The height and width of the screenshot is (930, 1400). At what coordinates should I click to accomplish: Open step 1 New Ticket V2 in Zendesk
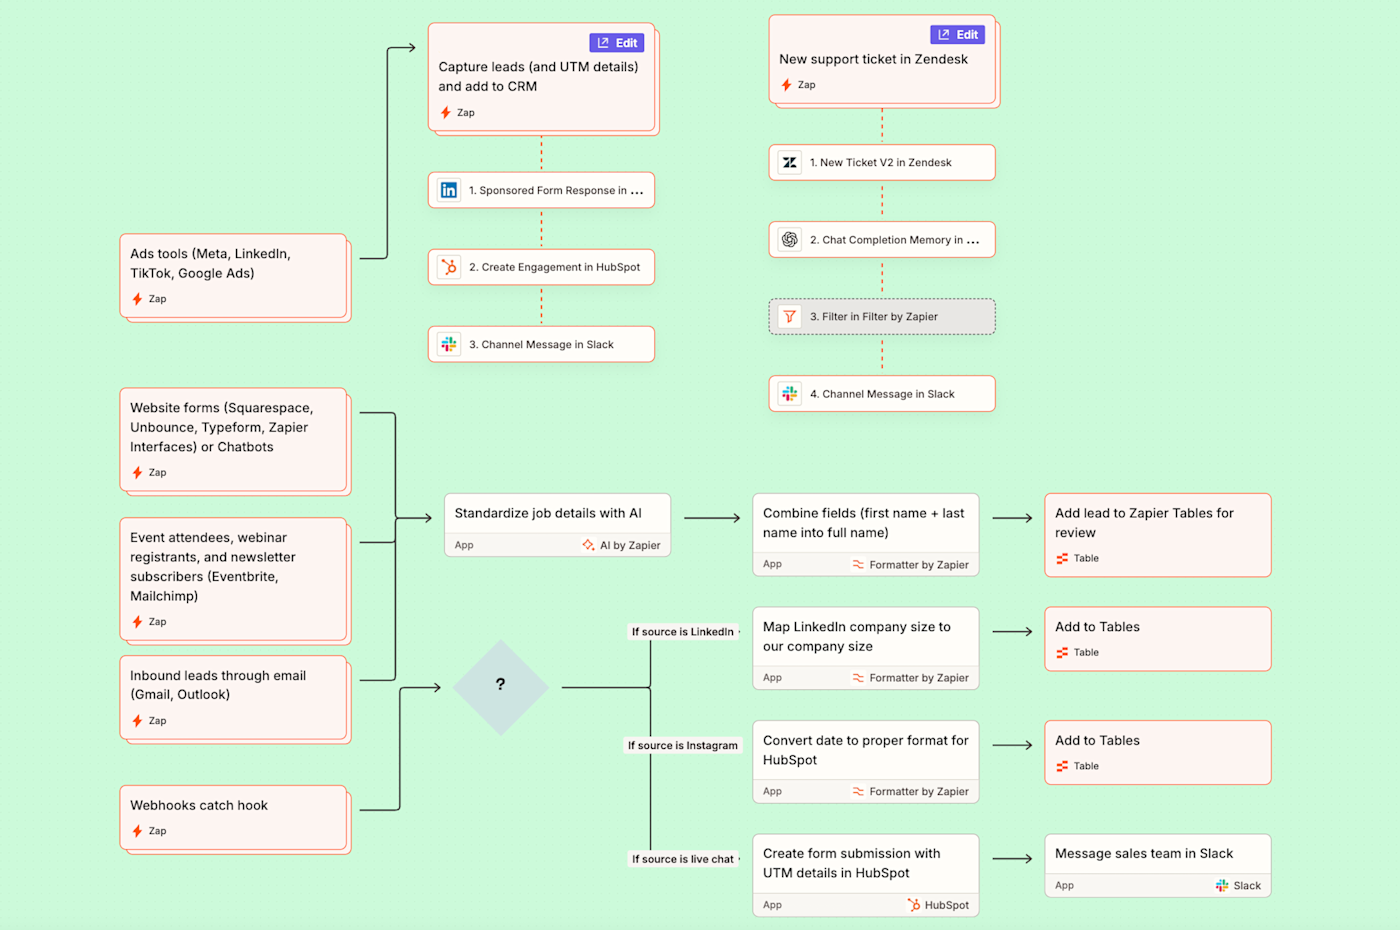click(x=882, y=162)
